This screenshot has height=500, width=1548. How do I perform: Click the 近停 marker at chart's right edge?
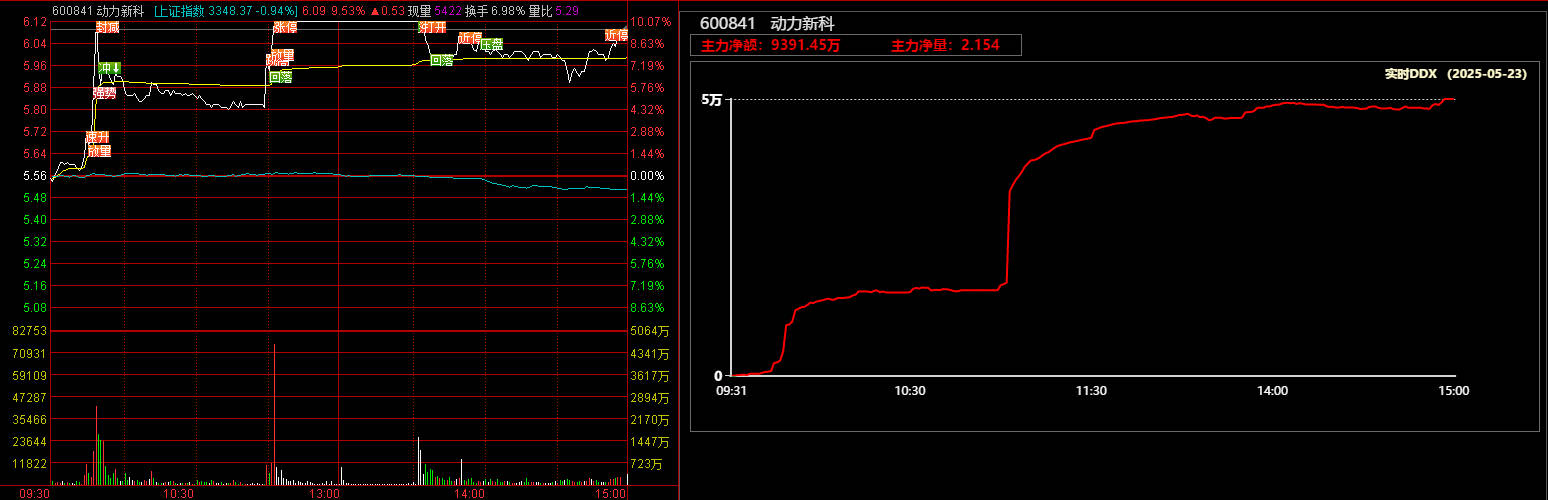[616, 36]
